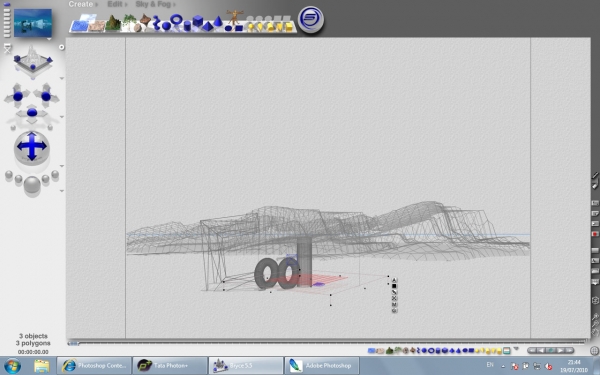Click the right camera cross control

pos(46,96)
